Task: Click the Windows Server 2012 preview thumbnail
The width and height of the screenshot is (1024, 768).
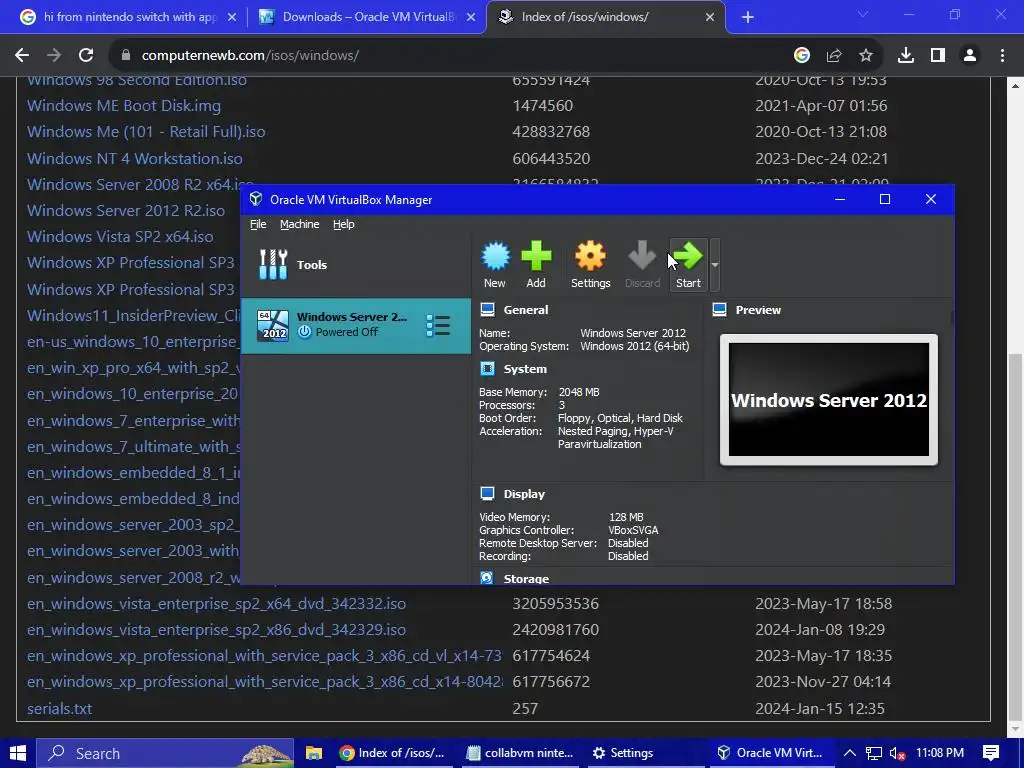Action: tap(829, 400)
